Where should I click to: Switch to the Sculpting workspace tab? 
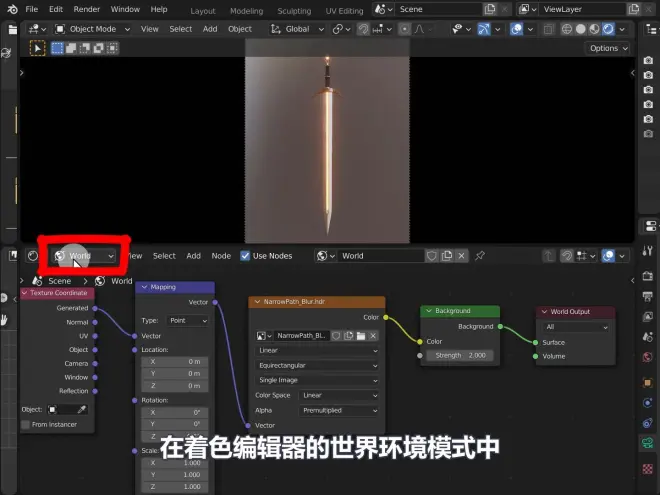coord(294,11)
